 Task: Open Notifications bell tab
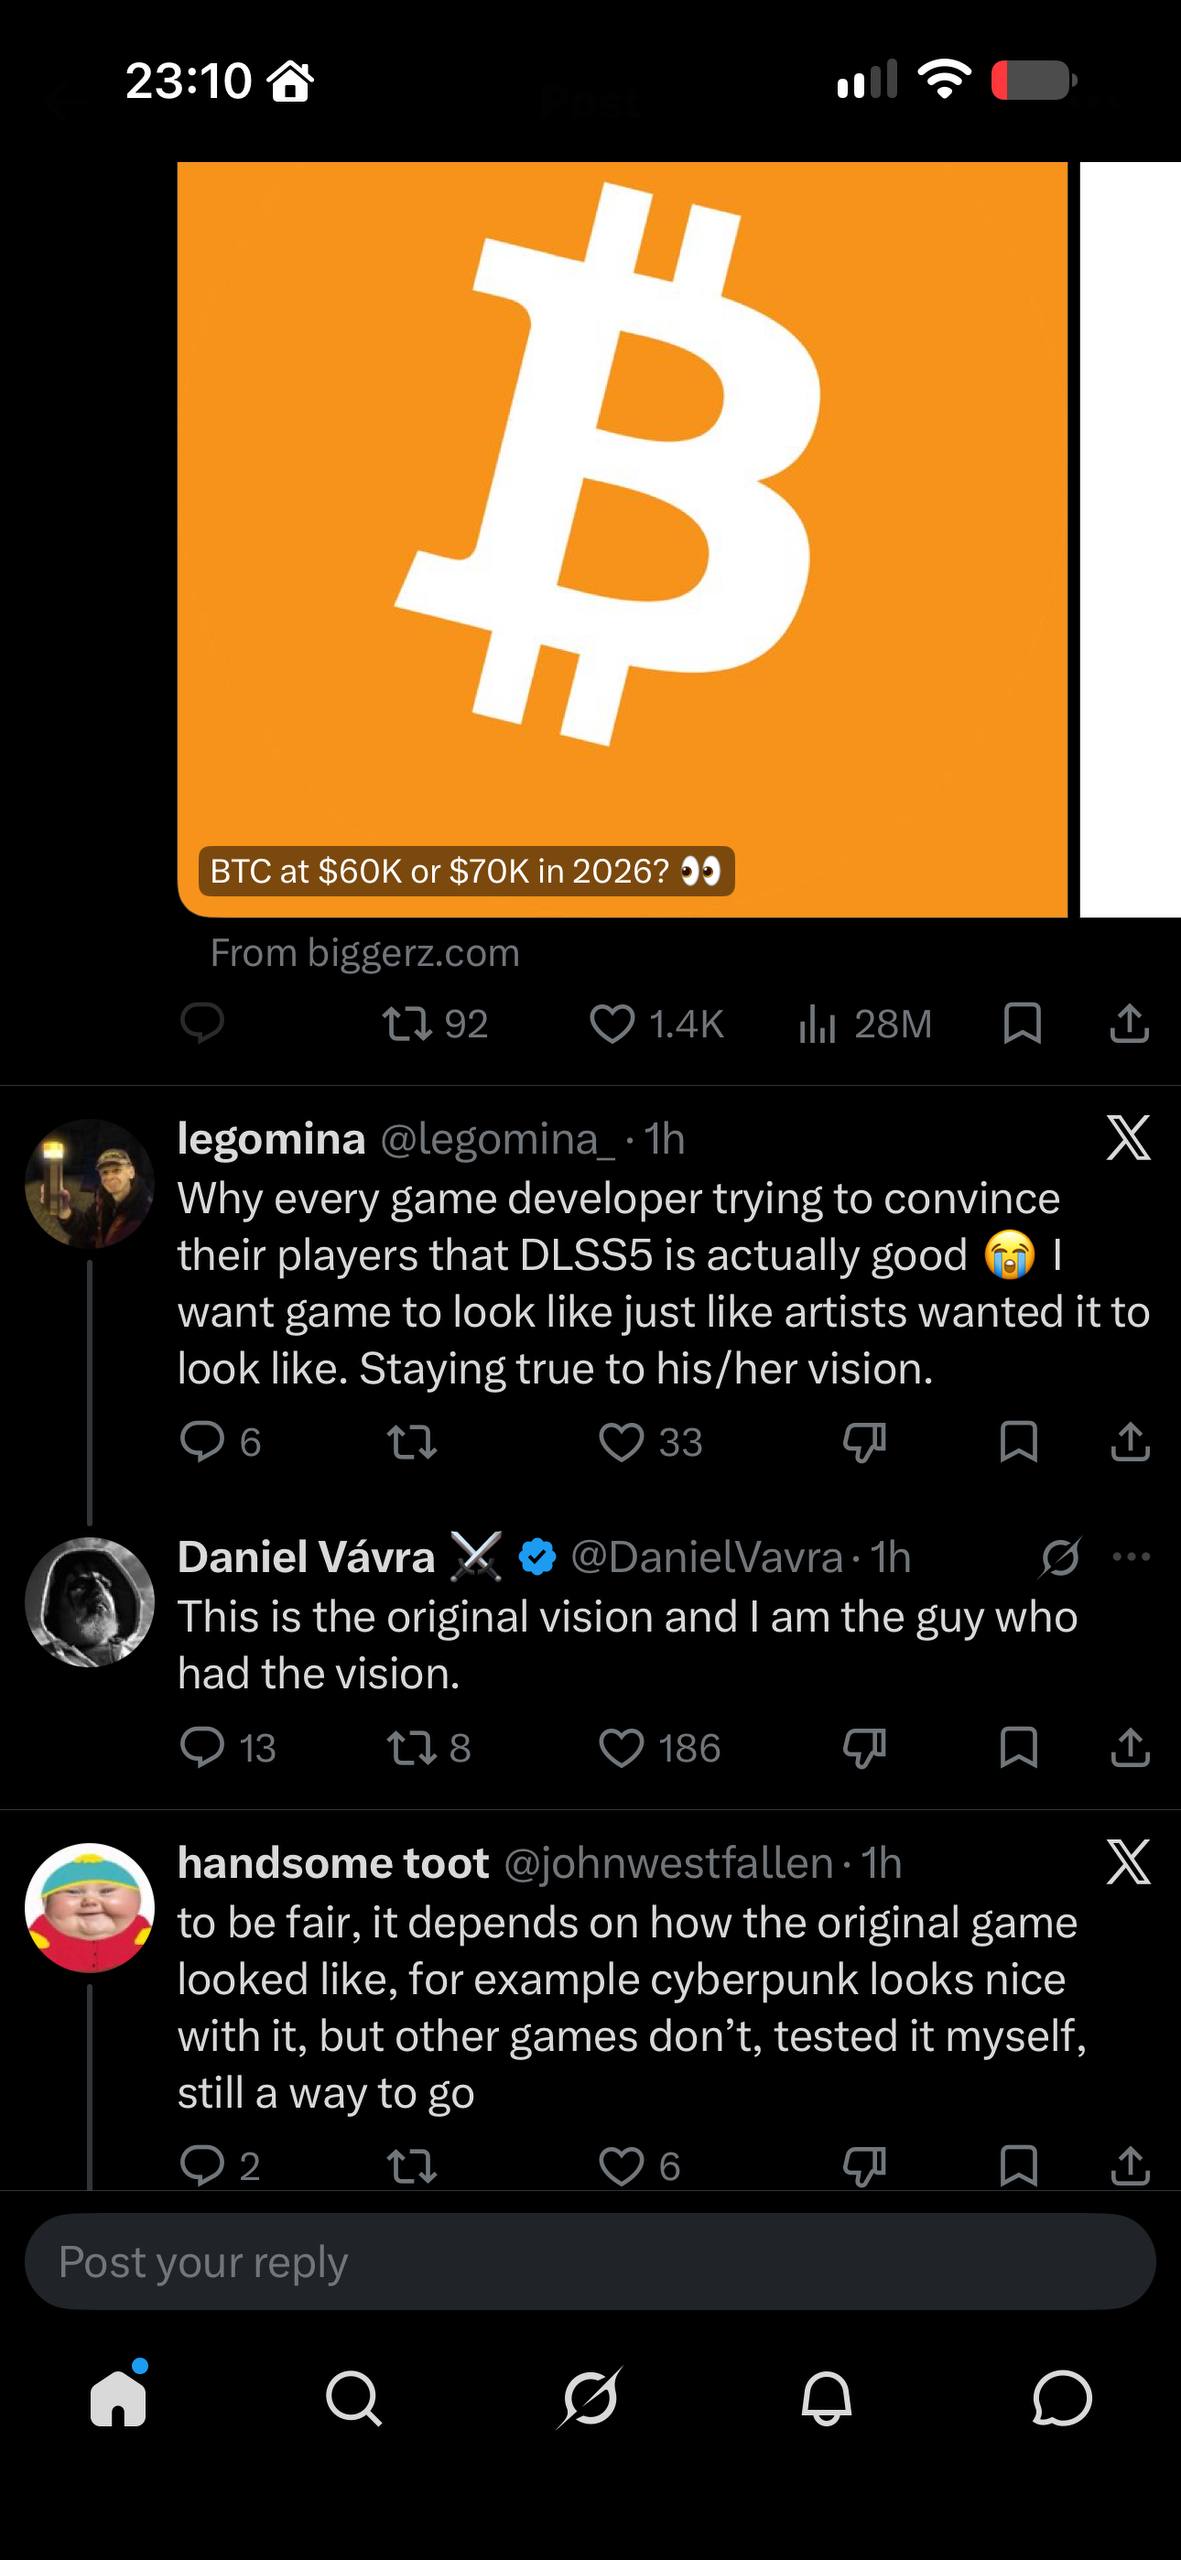tap(826, 2398)
